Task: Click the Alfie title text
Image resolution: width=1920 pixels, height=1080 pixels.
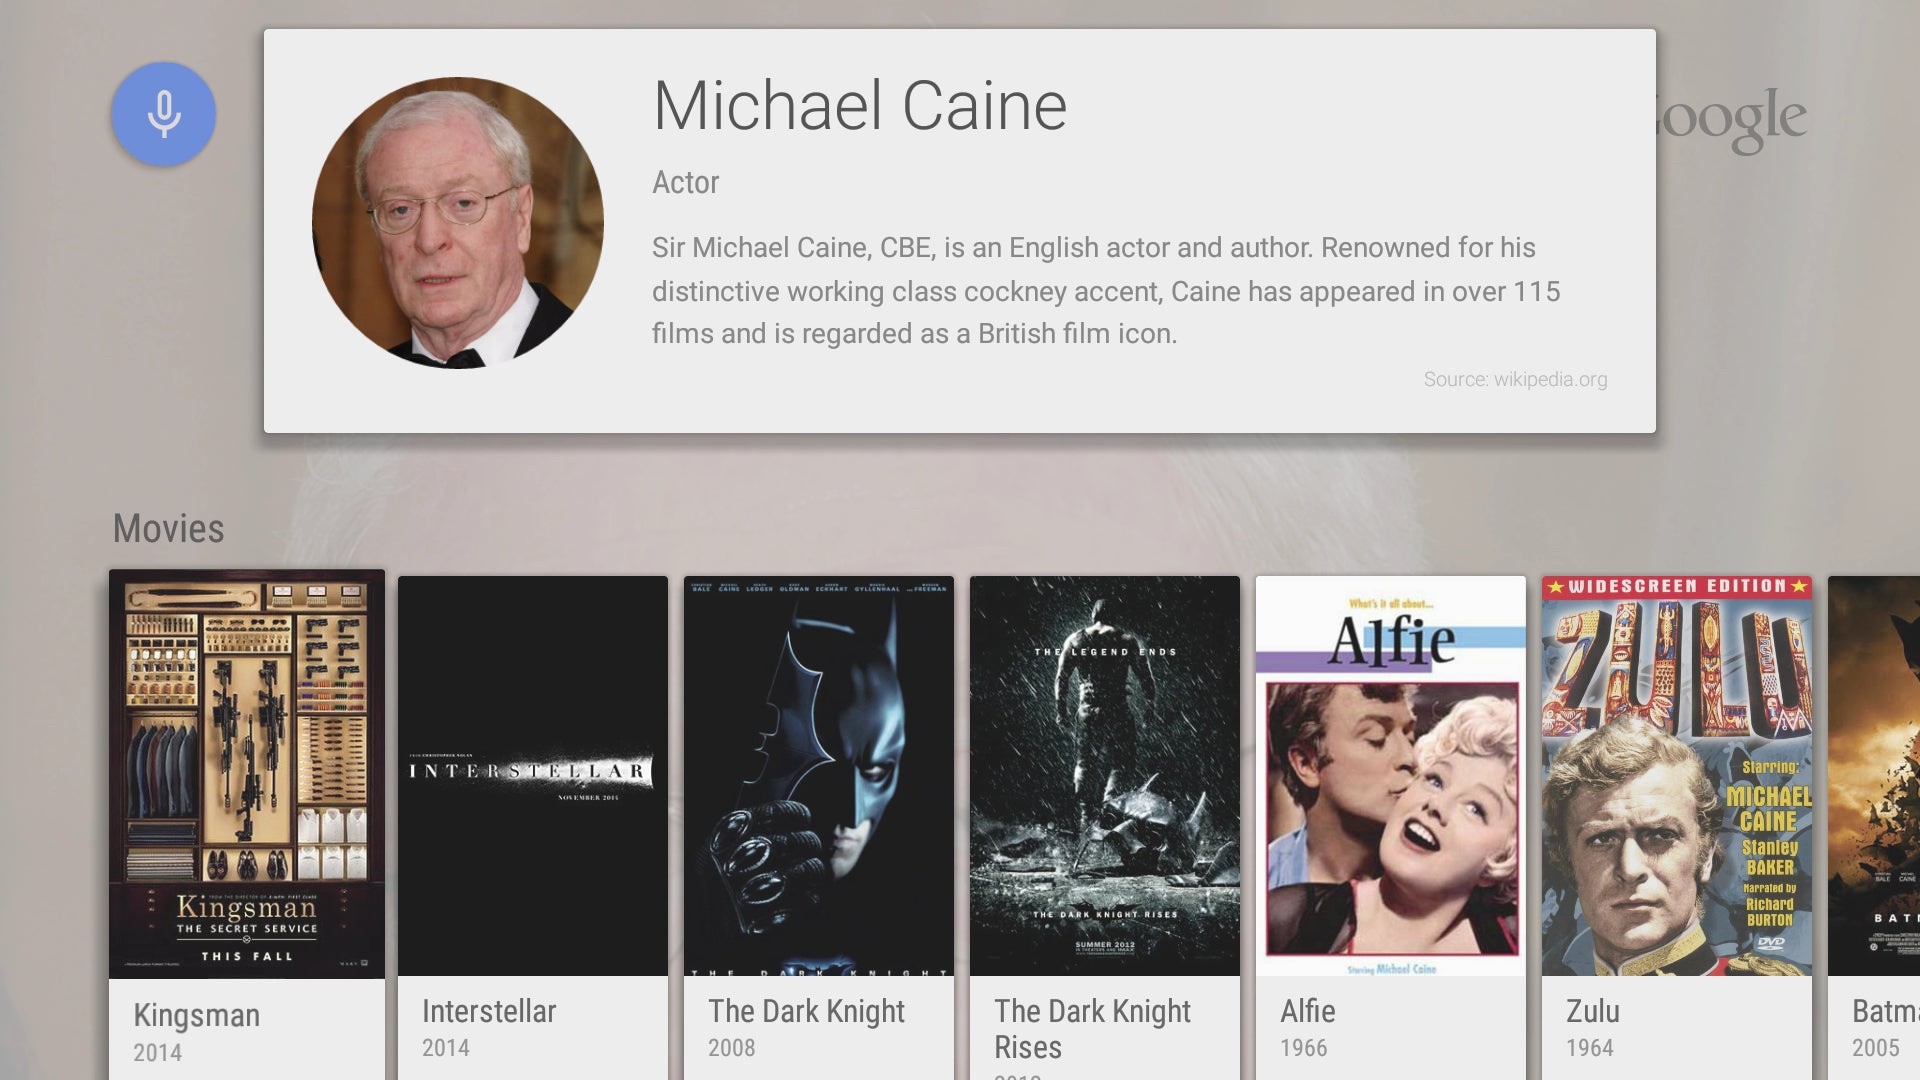Action: click(x=1307, y=1011)
